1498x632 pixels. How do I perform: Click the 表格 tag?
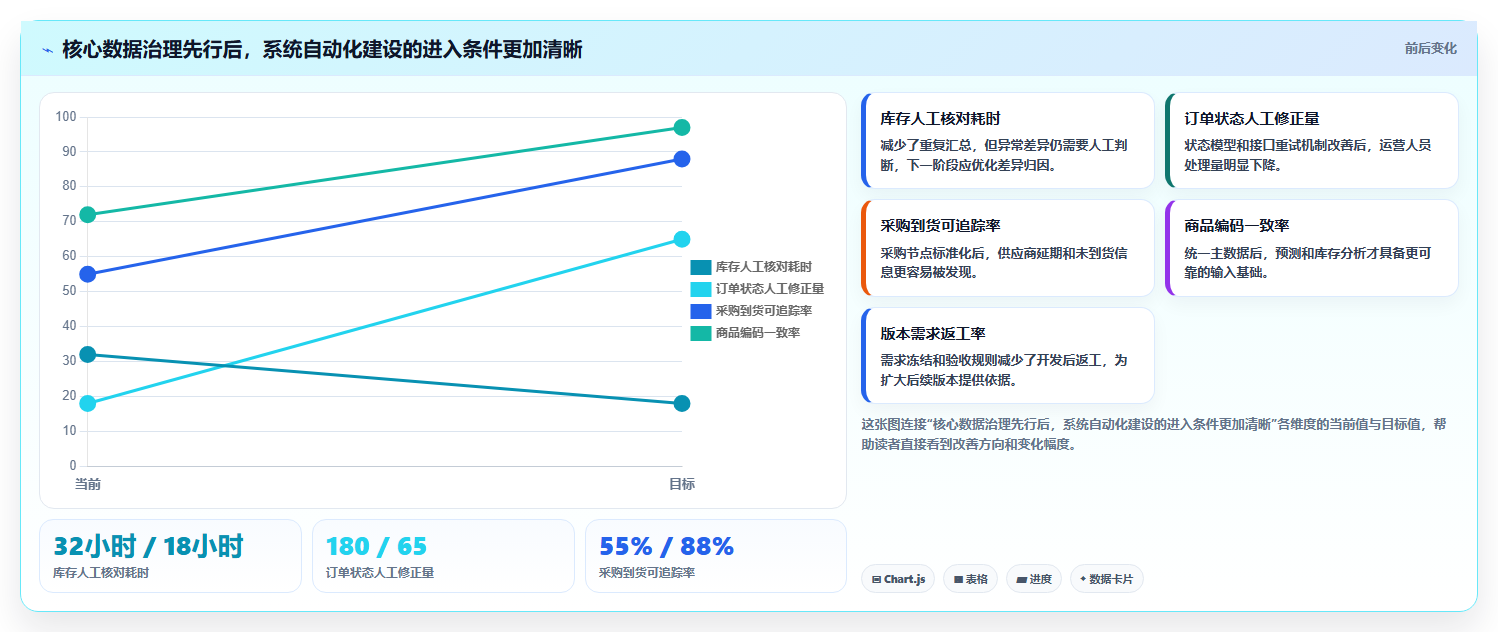(970, 579)
